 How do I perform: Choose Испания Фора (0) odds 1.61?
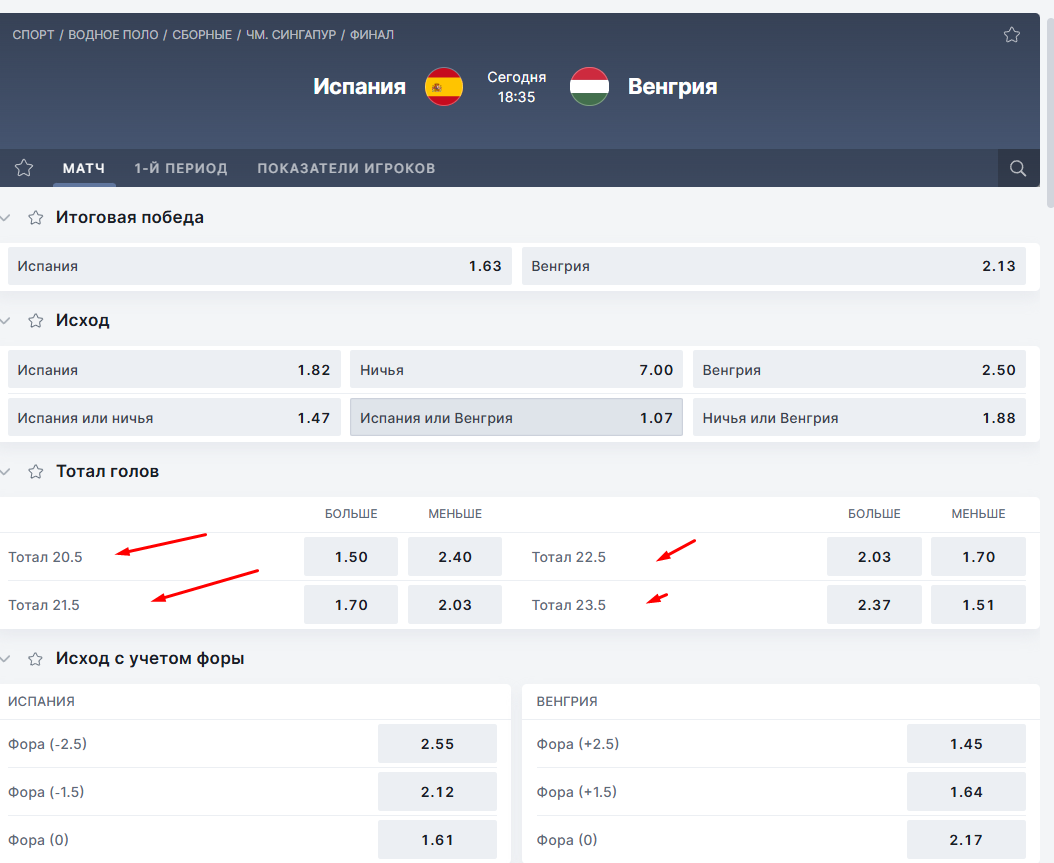pos(437,839)
